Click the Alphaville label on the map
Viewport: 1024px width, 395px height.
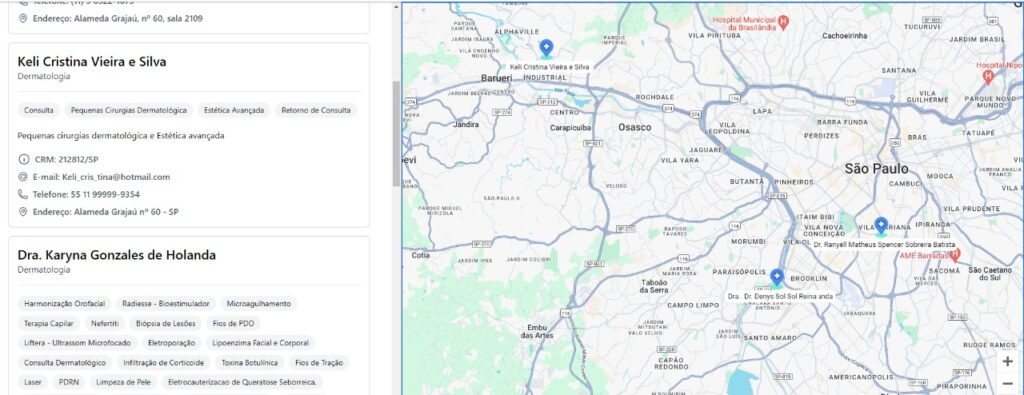coord(517,31)
